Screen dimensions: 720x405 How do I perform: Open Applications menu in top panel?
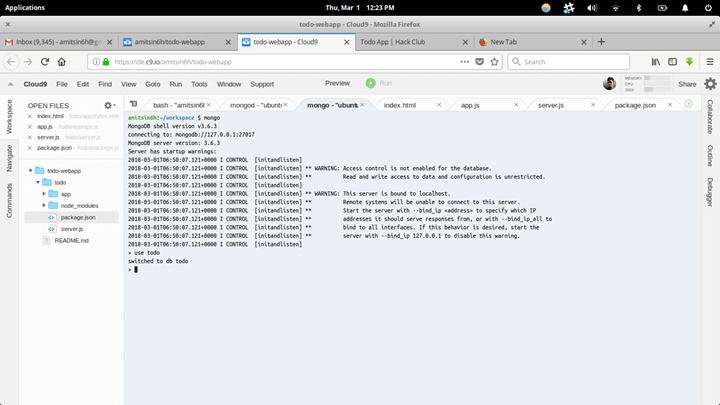25,8
